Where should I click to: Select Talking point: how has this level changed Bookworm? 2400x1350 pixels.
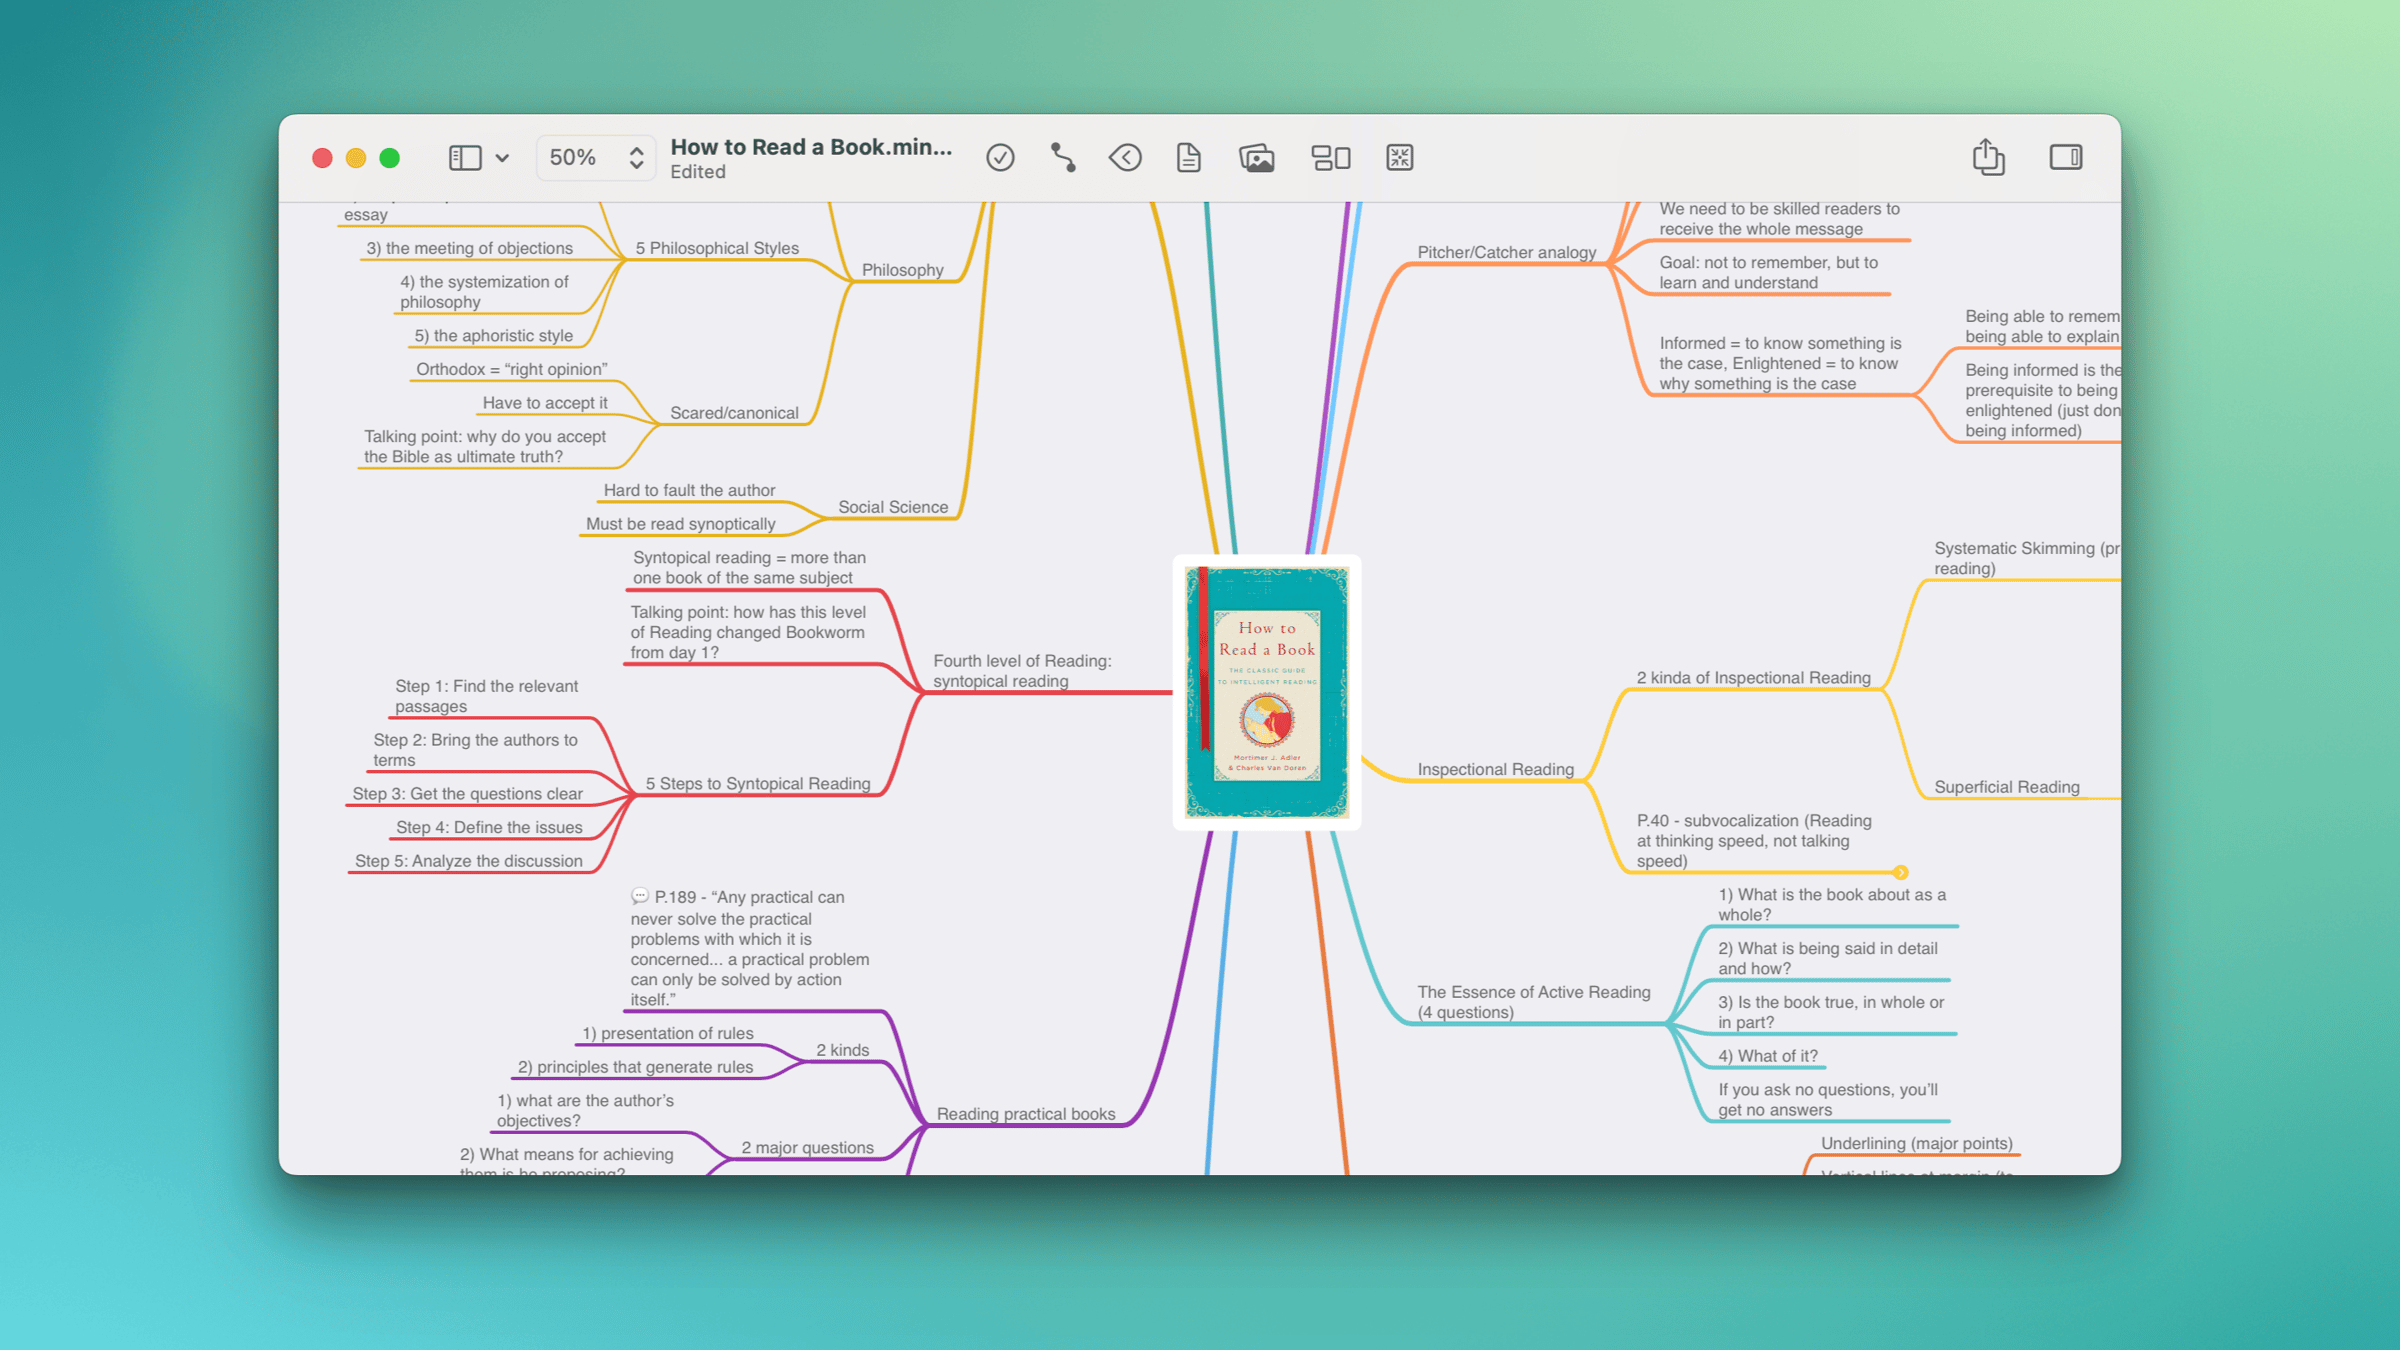748,633
